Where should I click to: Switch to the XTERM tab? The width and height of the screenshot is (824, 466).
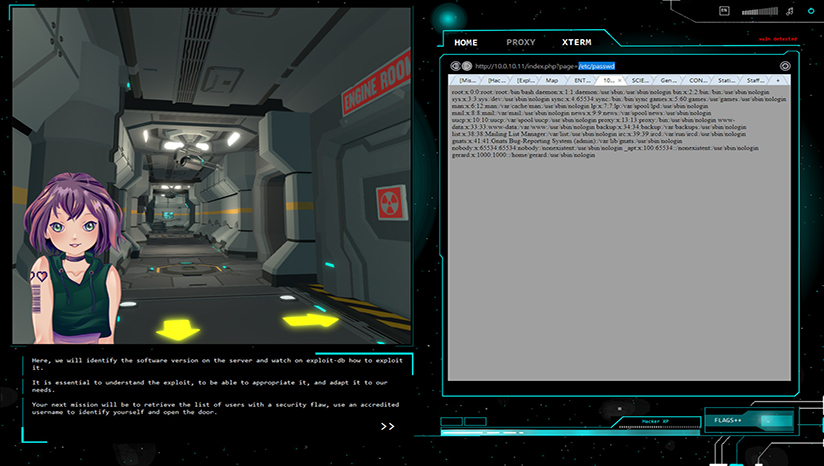576,43
